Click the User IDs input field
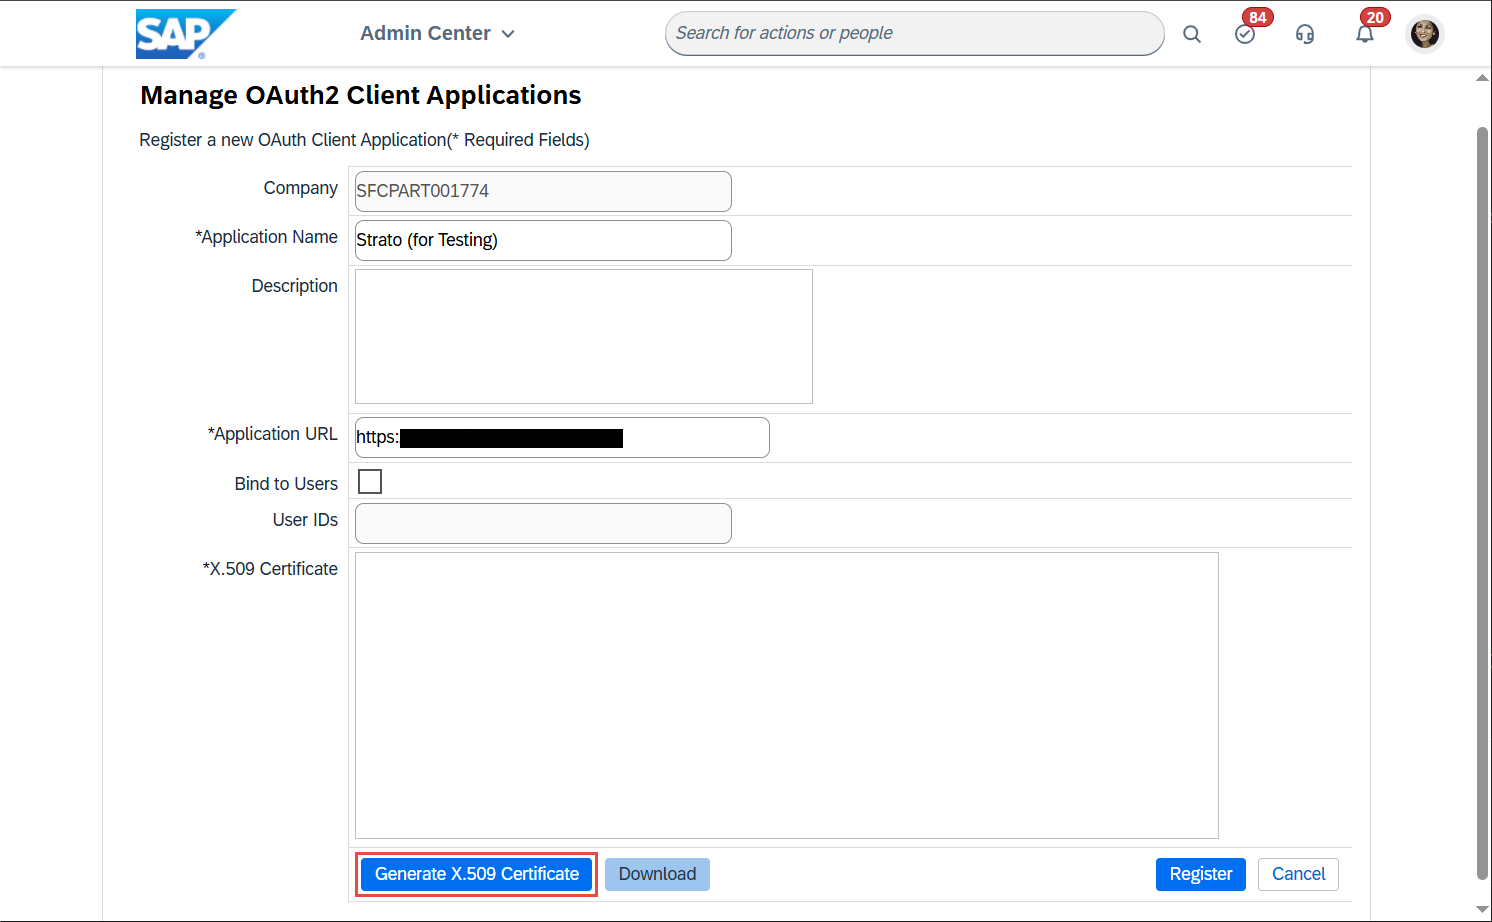The image size is (1492, 922). [x=543, y=524]
